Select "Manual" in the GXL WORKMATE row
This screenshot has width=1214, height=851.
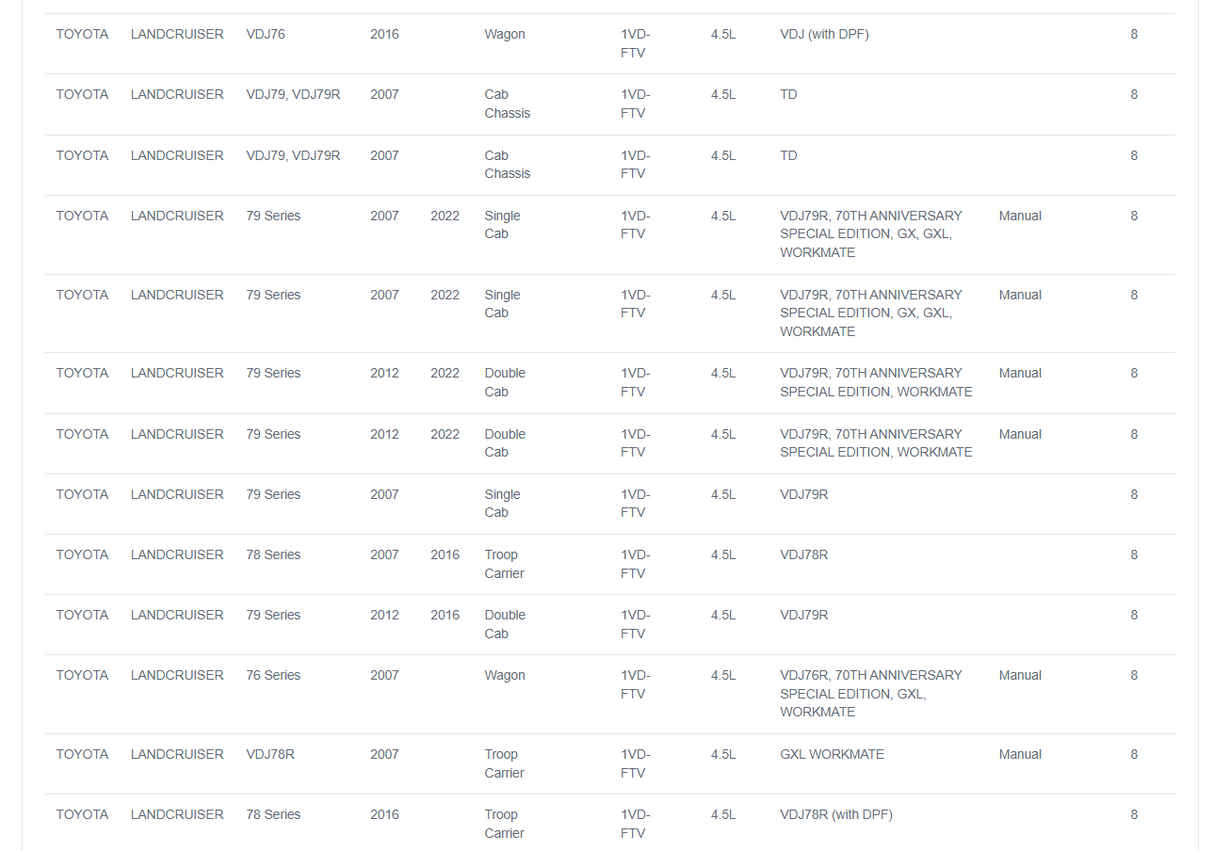(x=1020, y=754)
